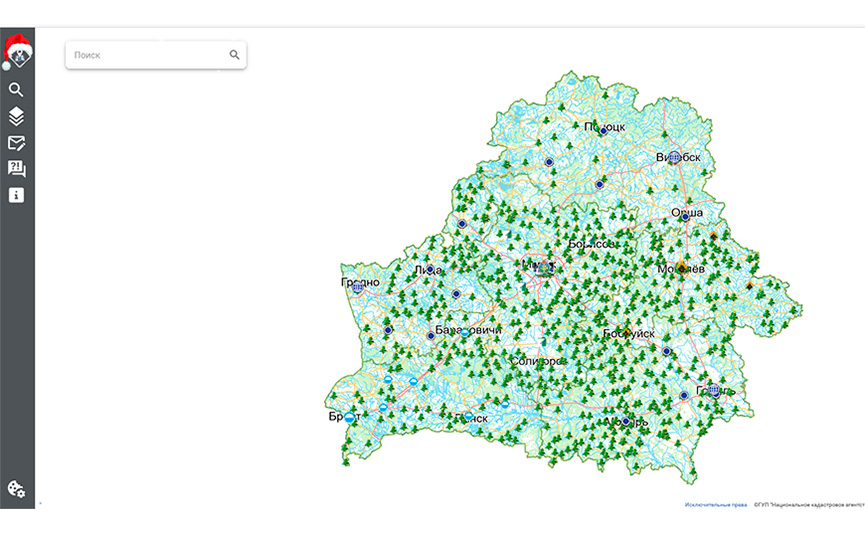
Task: Click the Могилёв city marker
Action: coord(682,268)
